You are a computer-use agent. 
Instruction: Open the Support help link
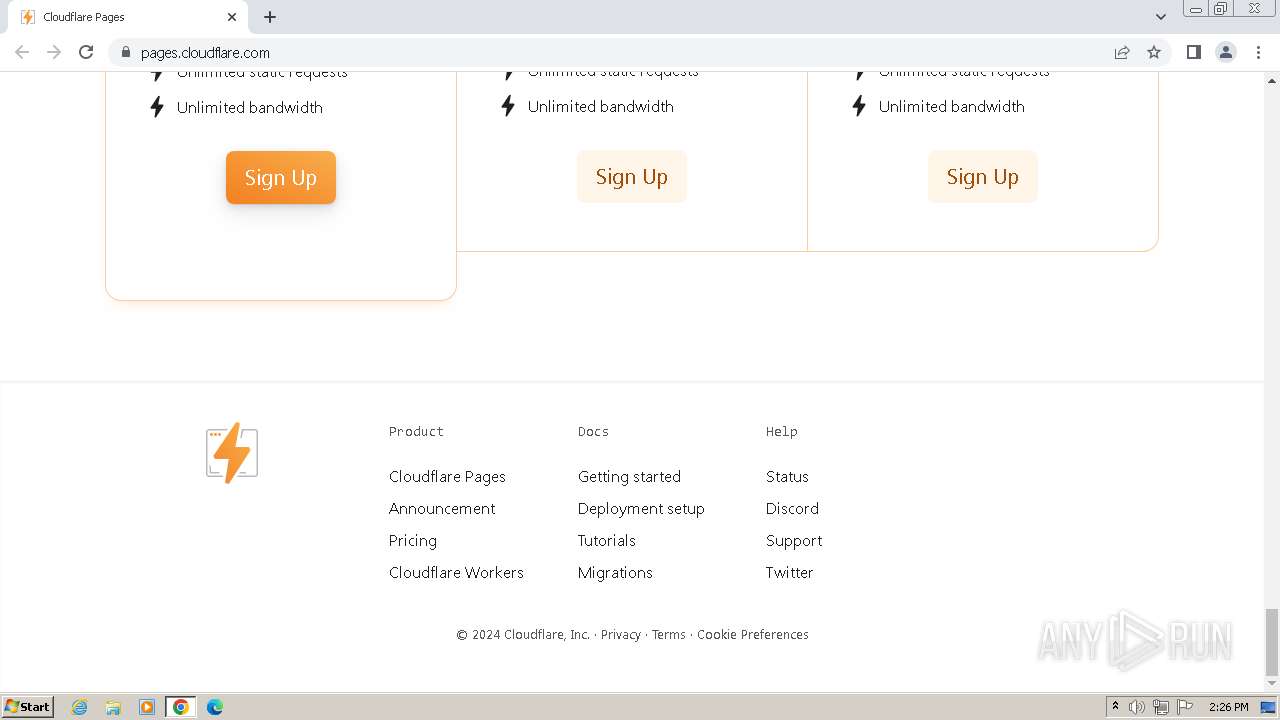click(x=794, y=540)
